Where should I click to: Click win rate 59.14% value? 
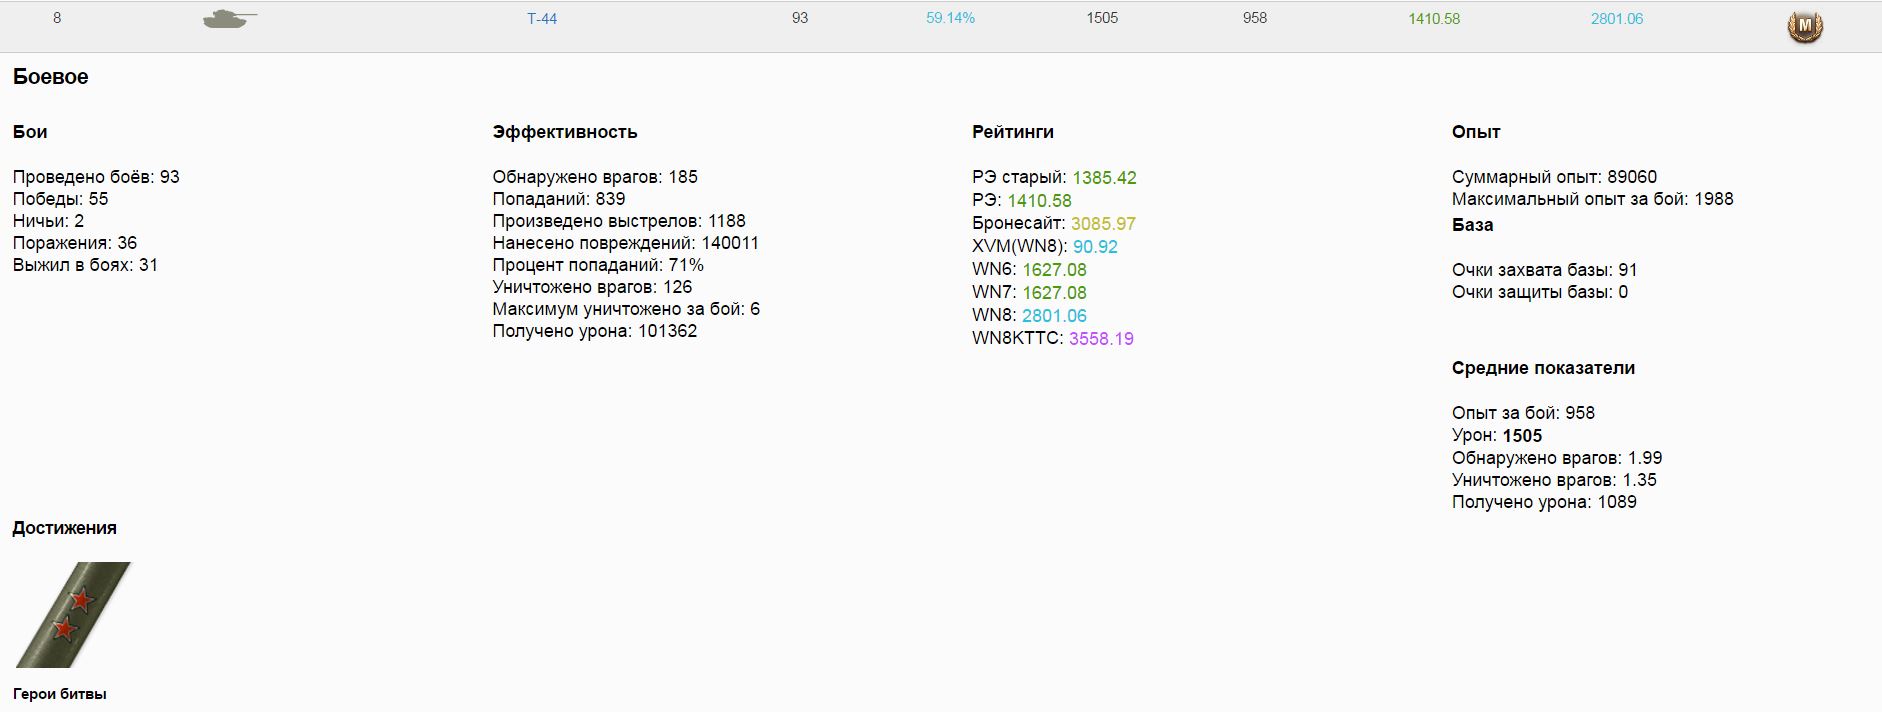pos(950,18)
